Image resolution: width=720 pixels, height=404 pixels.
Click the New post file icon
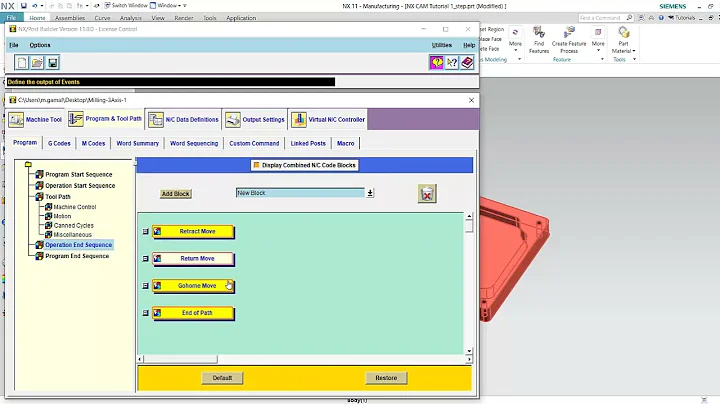(x=22, y=62)
